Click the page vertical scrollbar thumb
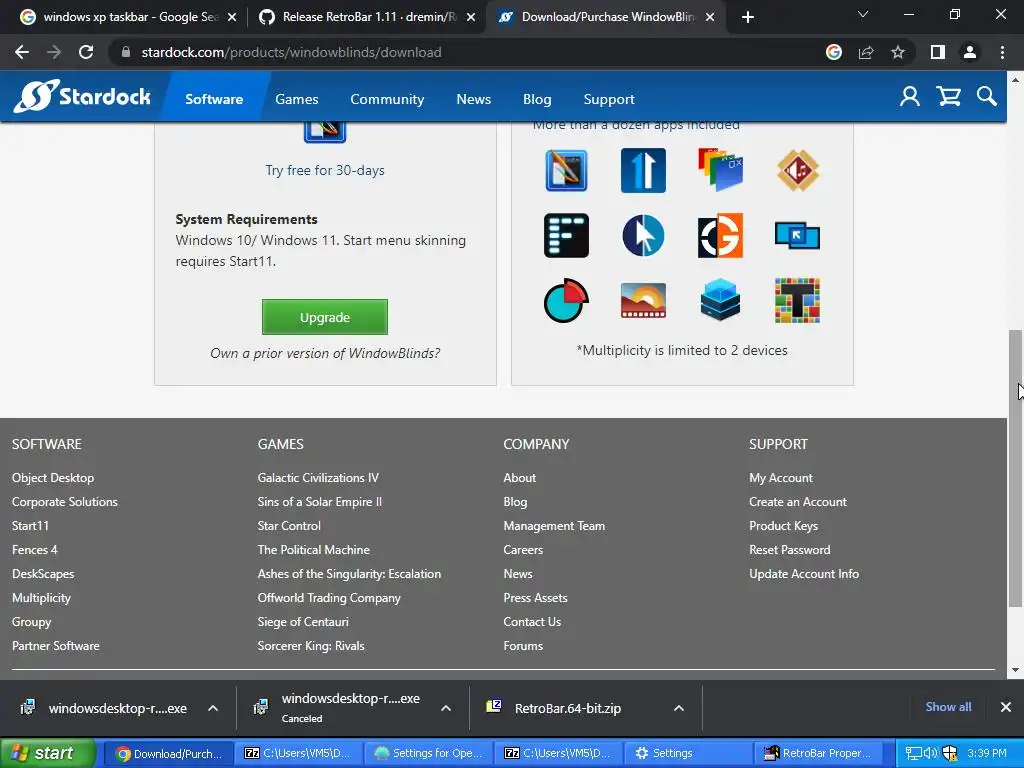The image size is (1024, 768). pos(1015,469)
